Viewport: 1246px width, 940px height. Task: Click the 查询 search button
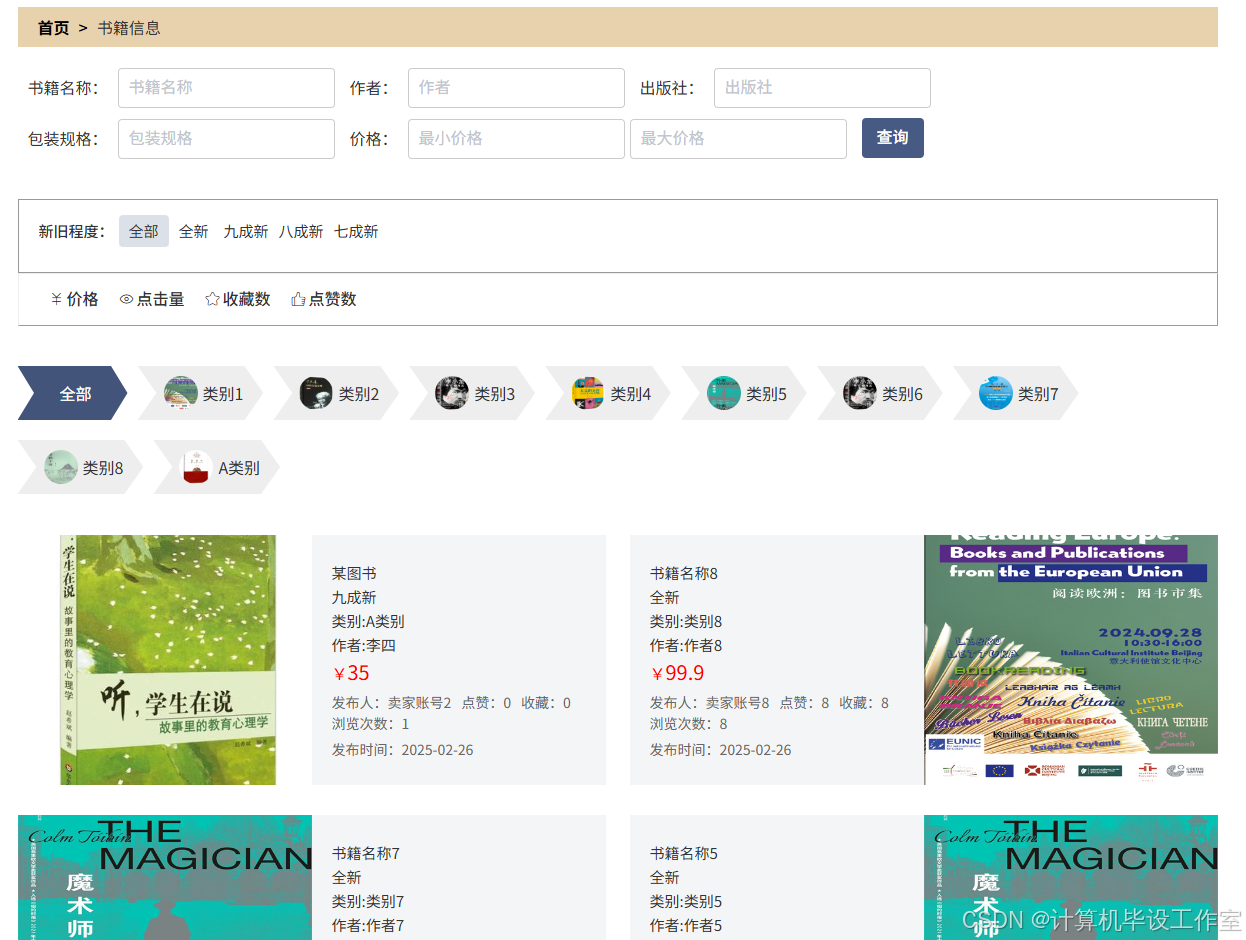tap(893, 138)
